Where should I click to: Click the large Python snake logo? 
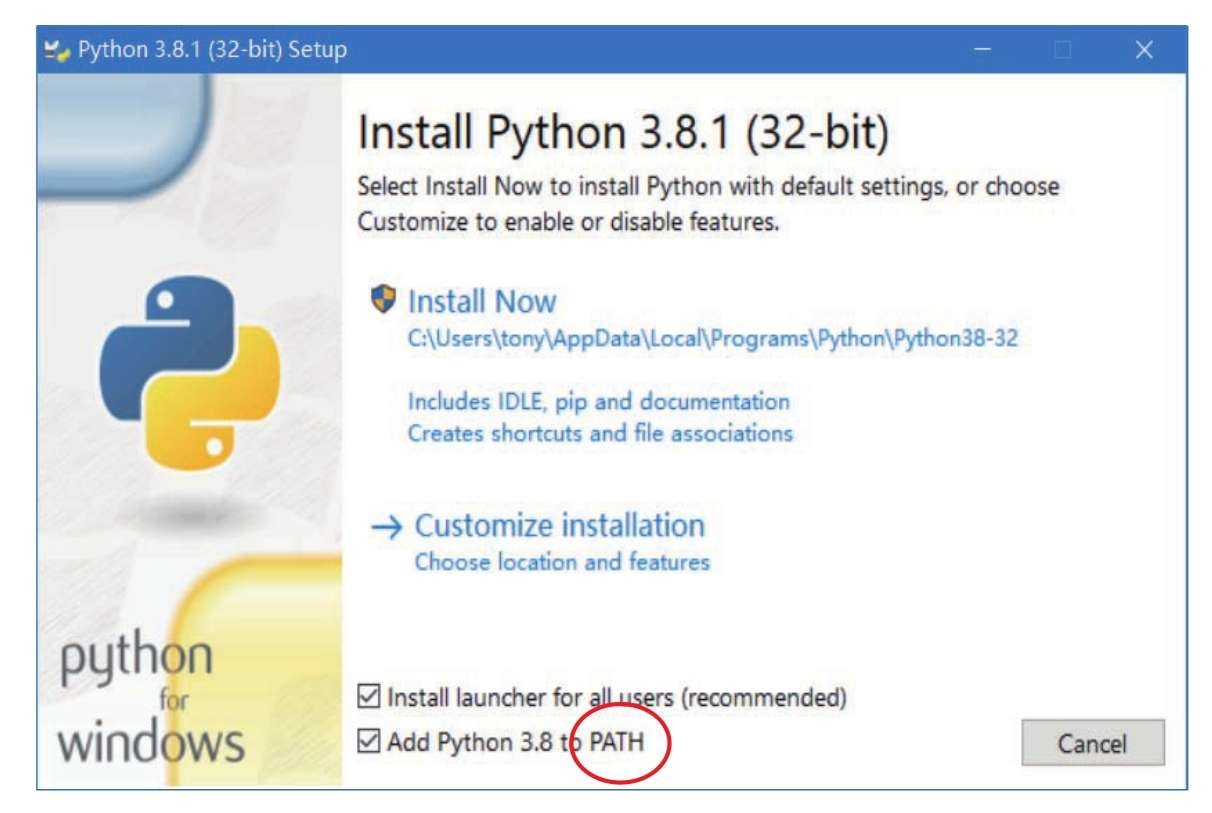[190, 373]
